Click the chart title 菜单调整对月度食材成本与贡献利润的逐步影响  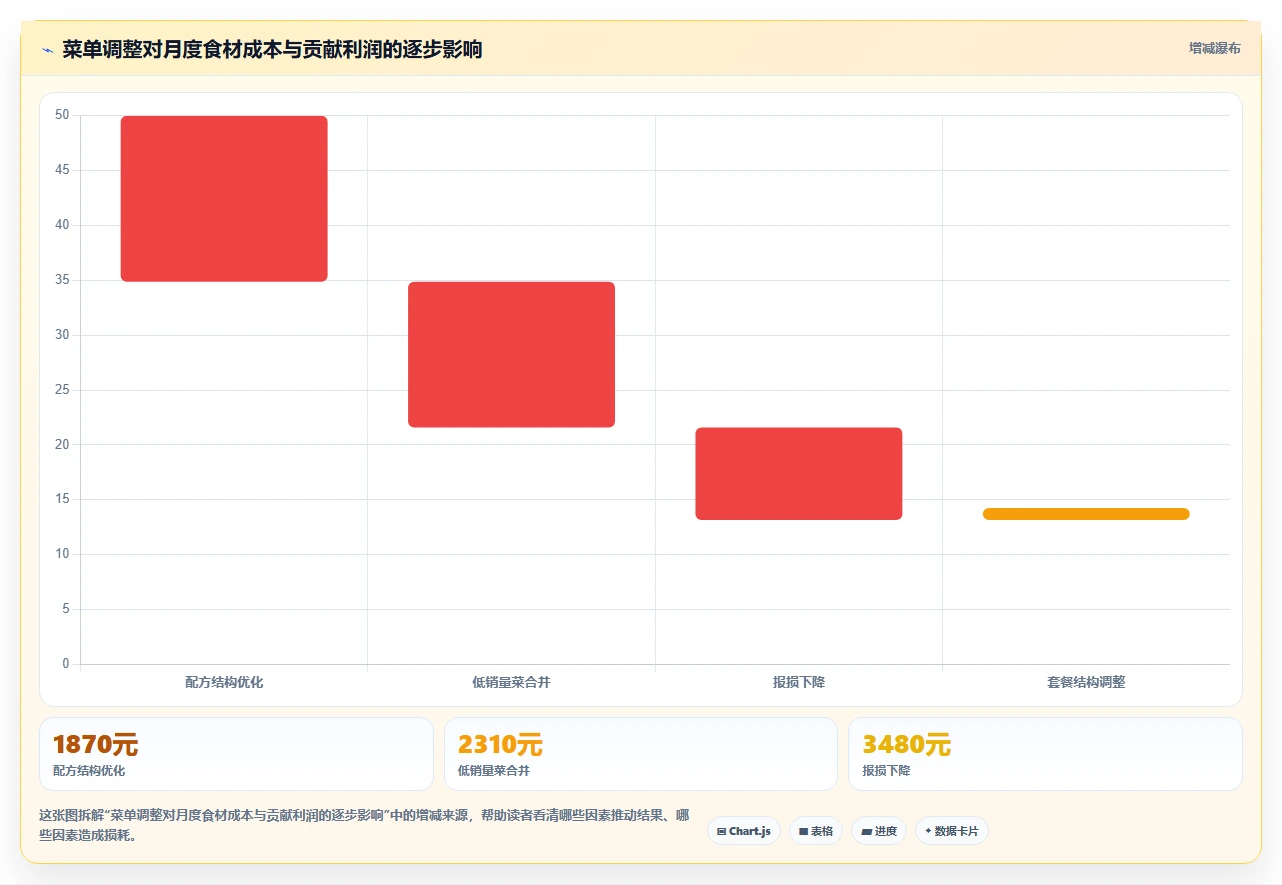click(x=272, y=50)
